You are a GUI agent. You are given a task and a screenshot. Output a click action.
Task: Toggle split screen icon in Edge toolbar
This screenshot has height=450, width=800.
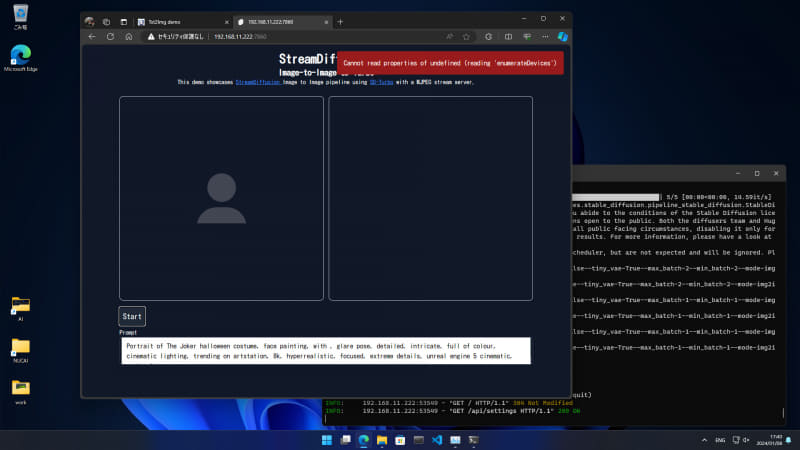pyautogui.click(x=508, y=37)
